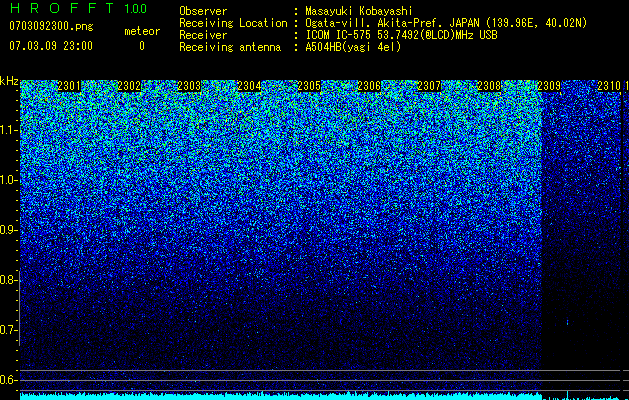
Task: Click the 2303 time marker
Action: pyautogui.click(x=189, y=86)
